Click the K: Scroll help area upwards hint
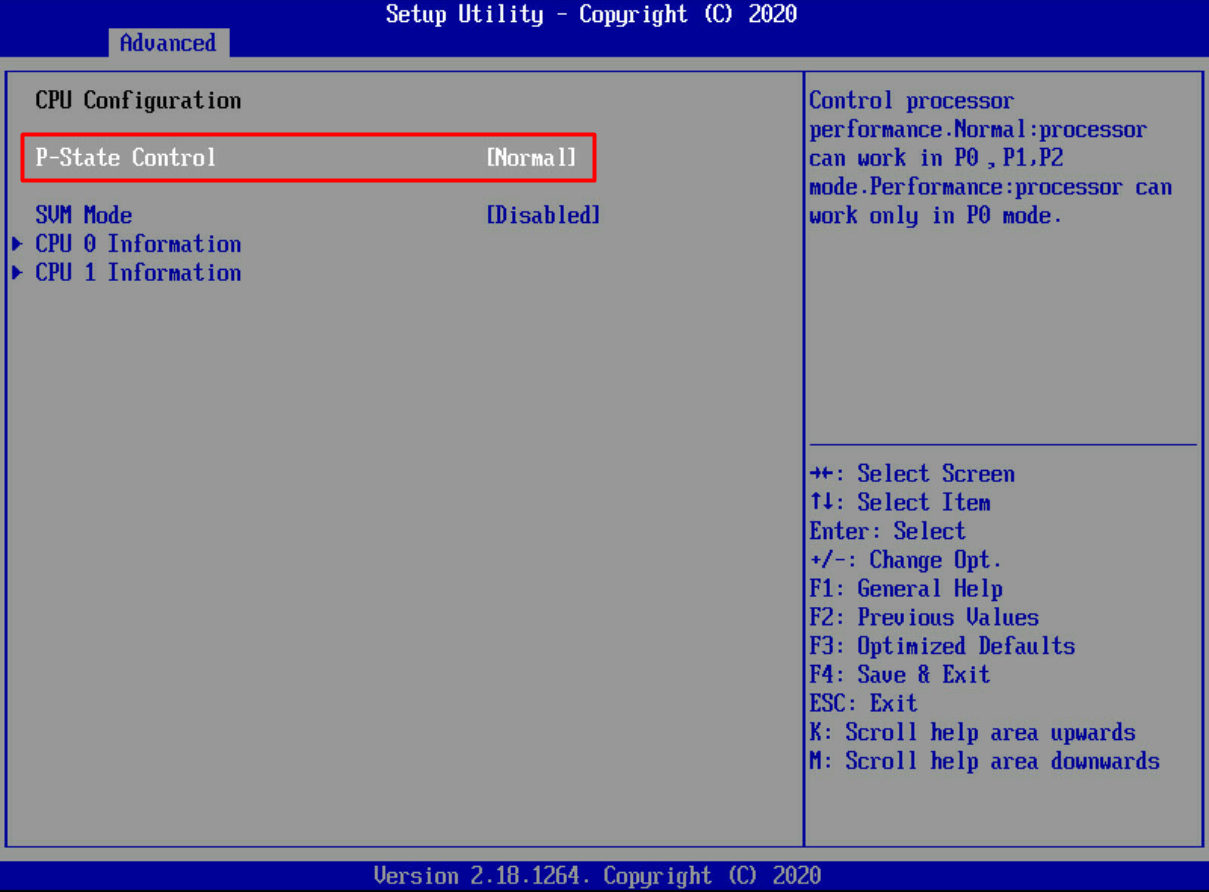 click(x=972, y=733)
